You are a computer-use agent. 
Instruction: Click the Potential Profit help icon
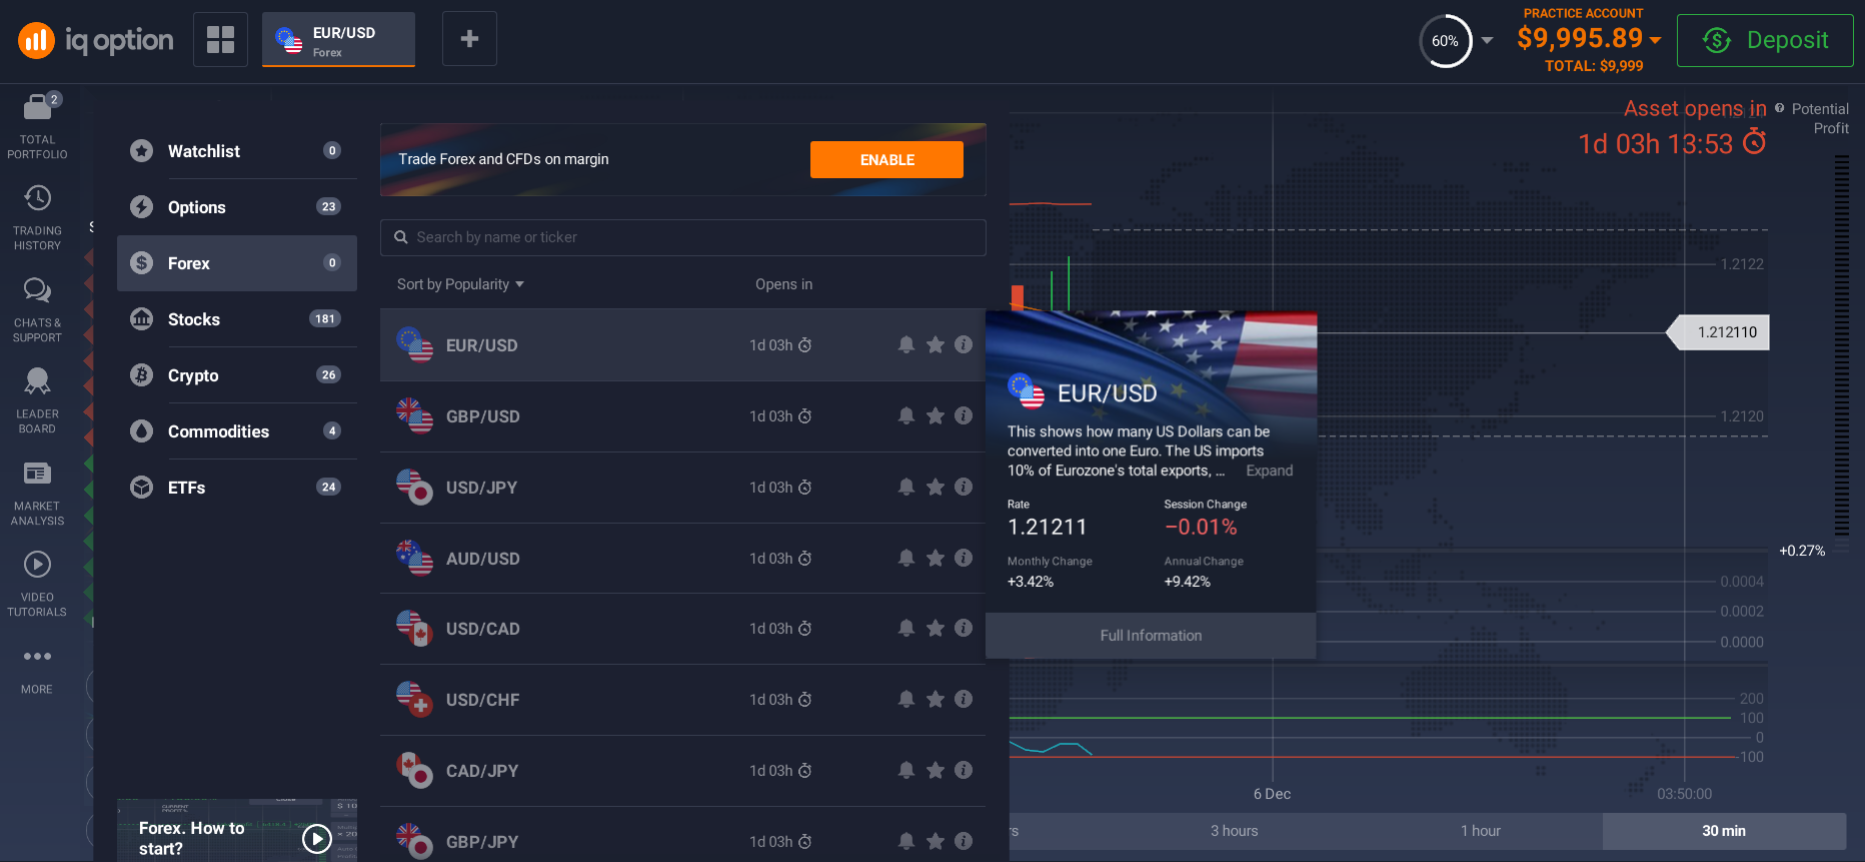(1779, 108)
